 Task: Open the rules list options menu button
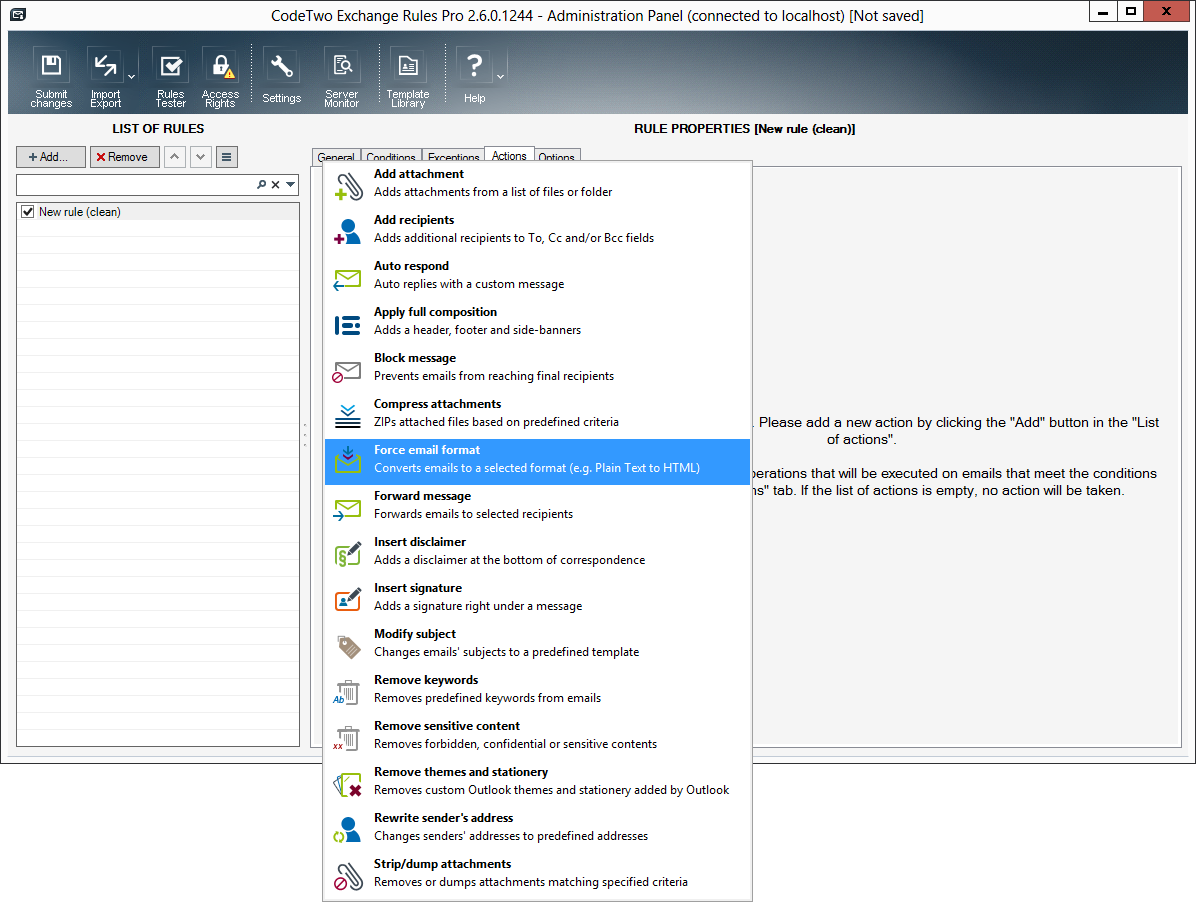coord(227,157)
